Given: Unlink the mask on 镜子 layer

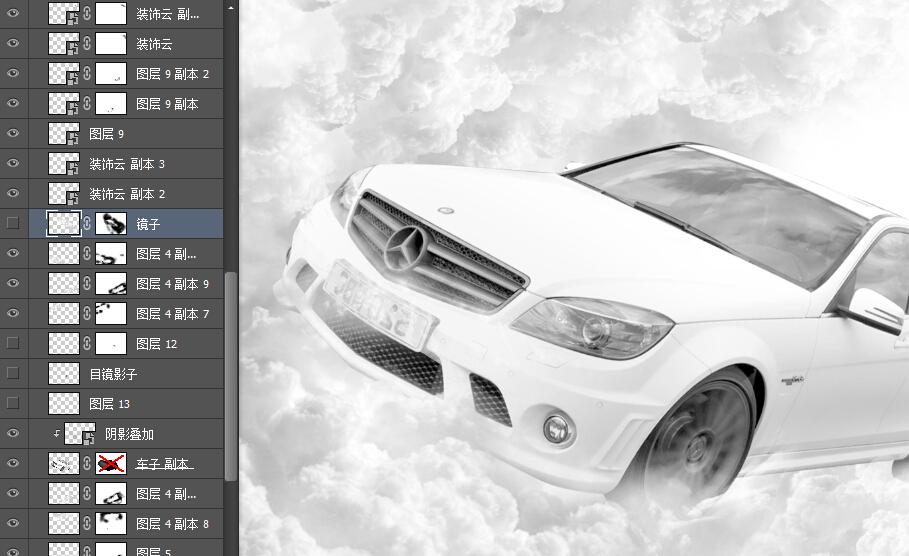Looking at the screenshot, I should coord(87,223).
